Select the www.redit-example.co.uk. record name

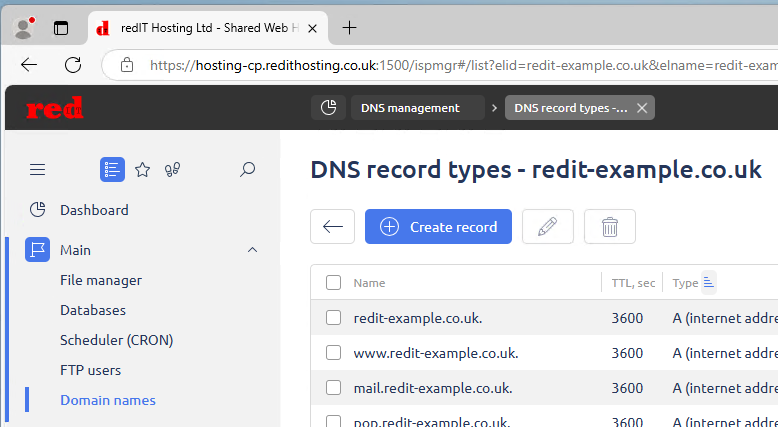[x=436, y=353]
